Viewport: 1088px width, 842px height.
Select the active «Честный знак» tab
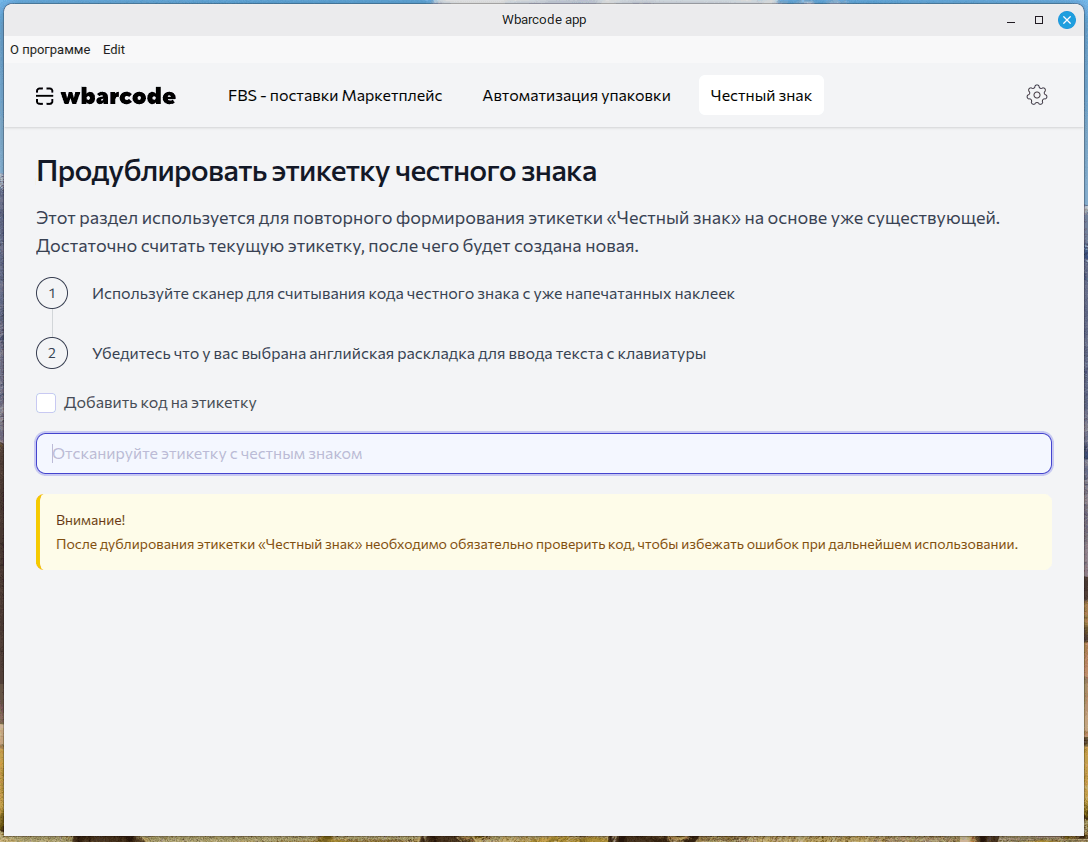pyautogui.click(x=761, y=95)
